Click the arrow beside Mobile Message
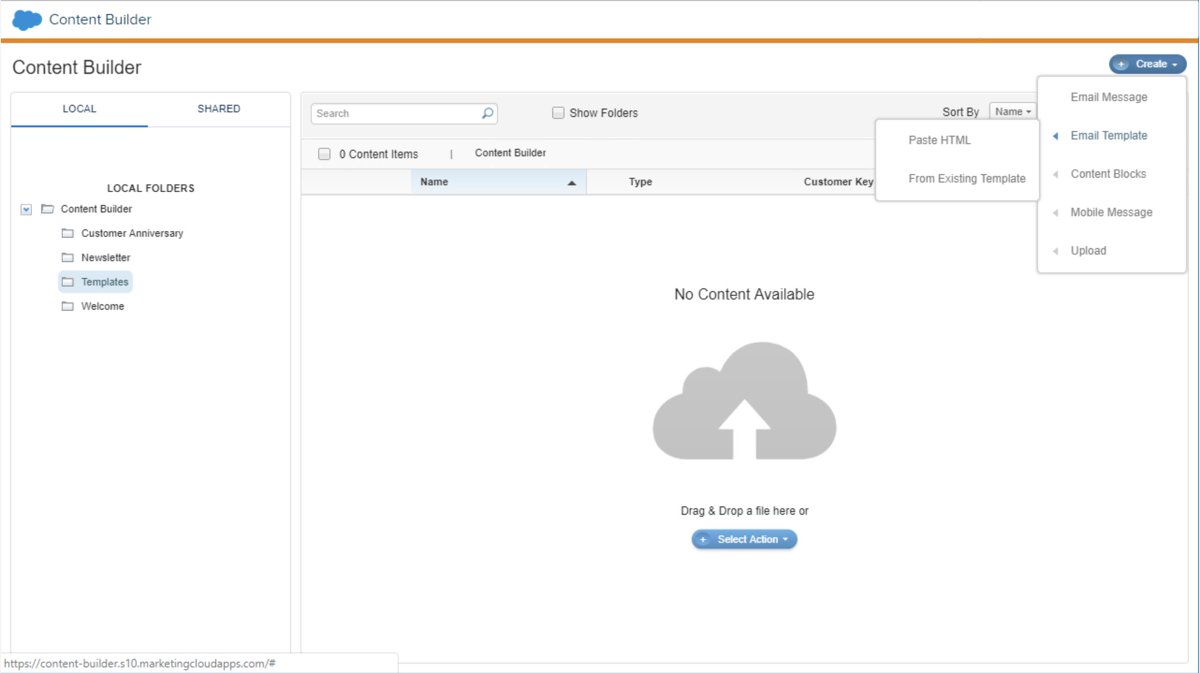 click(1055, 212)
